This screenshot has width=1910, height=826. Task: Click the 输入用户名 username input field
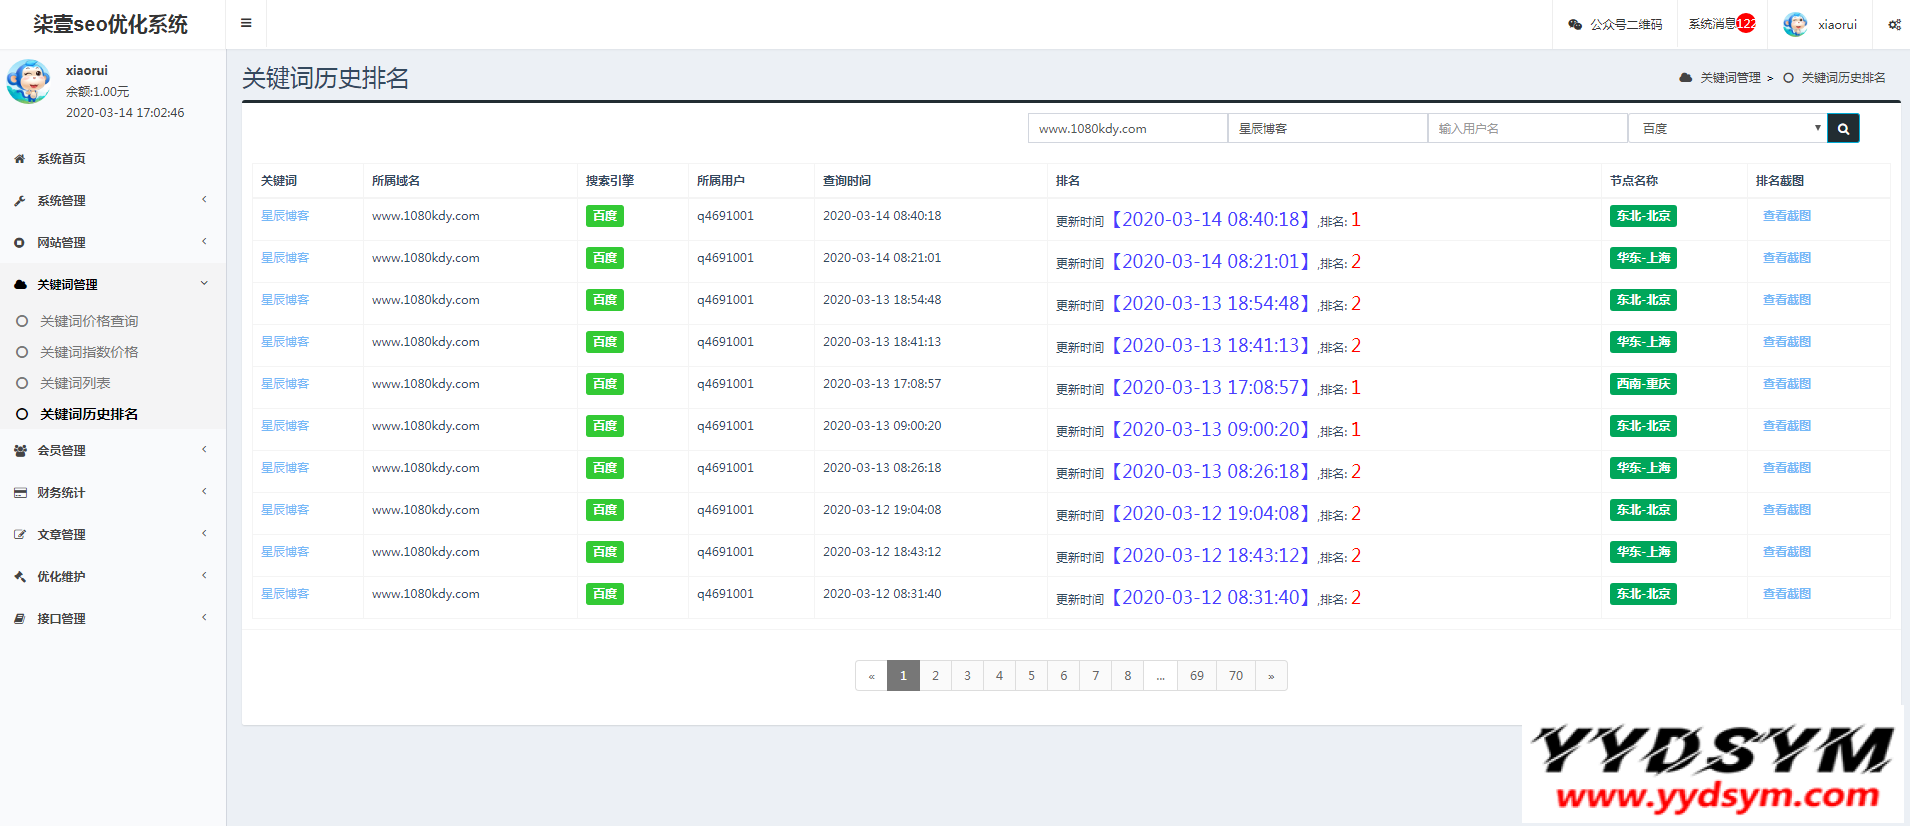(1527, 128)
